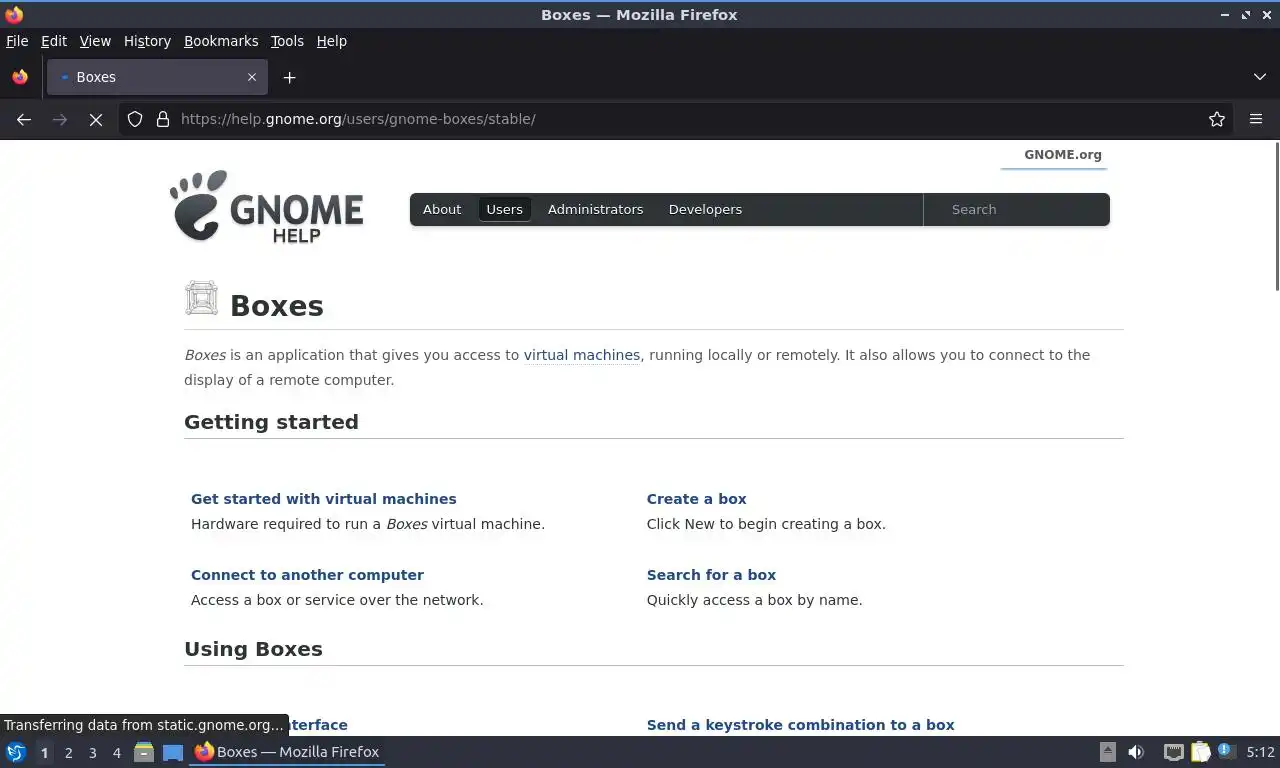This screenshot has height=768, width=1280.
Task: Open Get started with virtual machines
Action: coord(324,499)
